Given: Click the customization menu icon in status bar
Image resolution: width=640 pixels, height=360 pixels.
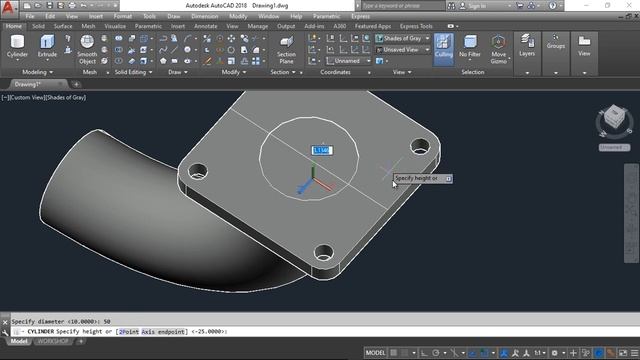Looking at the screenshot, I should pos(634,353).
